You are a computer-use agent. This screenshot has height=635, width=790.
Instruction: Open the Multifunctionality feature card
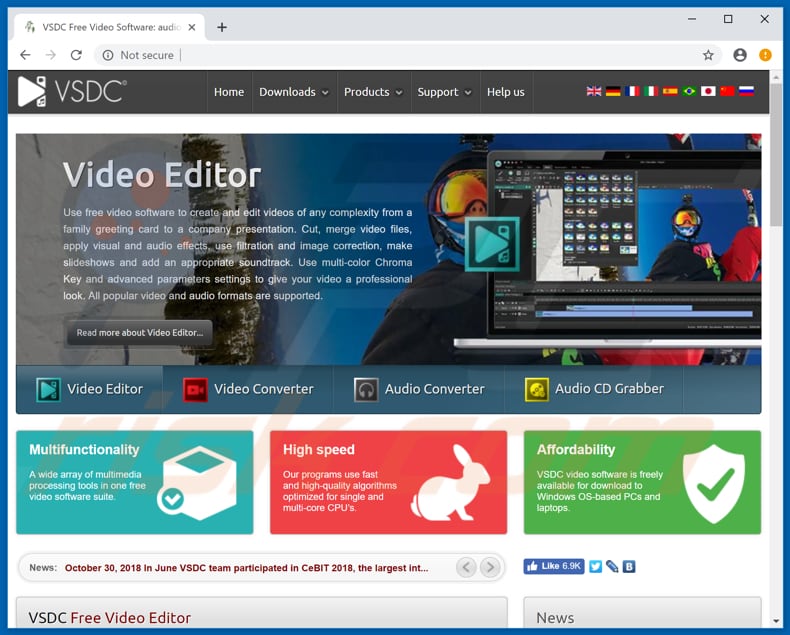[135, 482]
